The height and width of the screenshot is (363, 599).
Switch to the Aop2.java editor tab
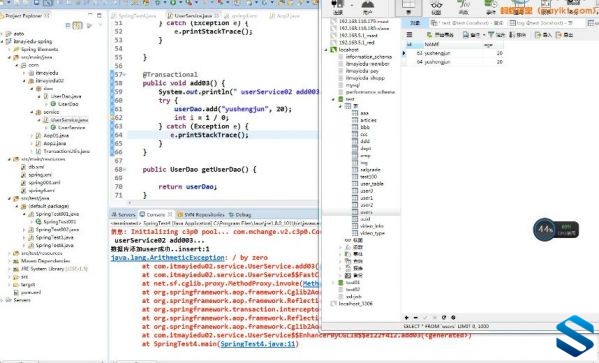[285, 16]
